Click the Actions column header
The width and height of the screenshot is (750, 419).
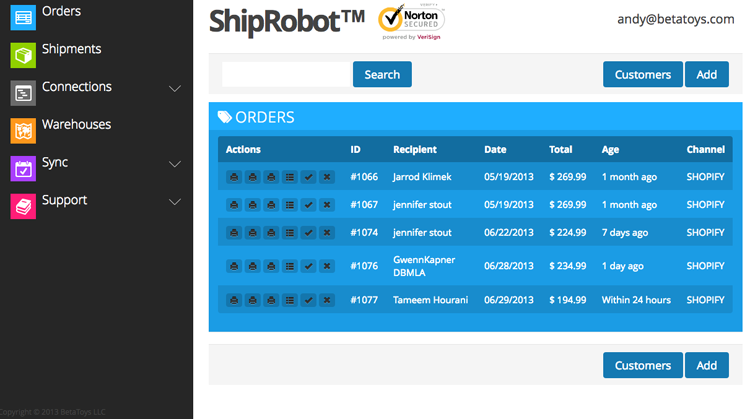(x=243, y=149)
